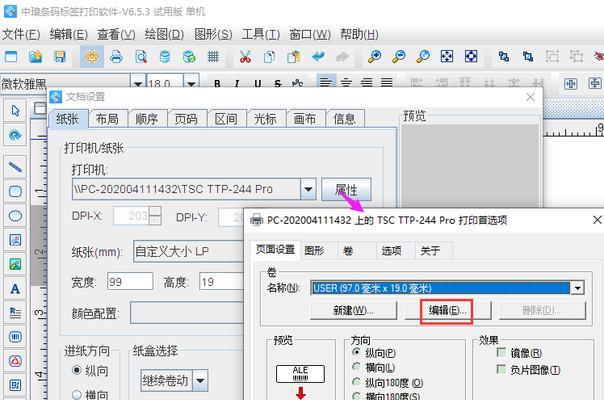Open the 编辑(E) menu
Screen dimensions: 604x400
[69, 34]
